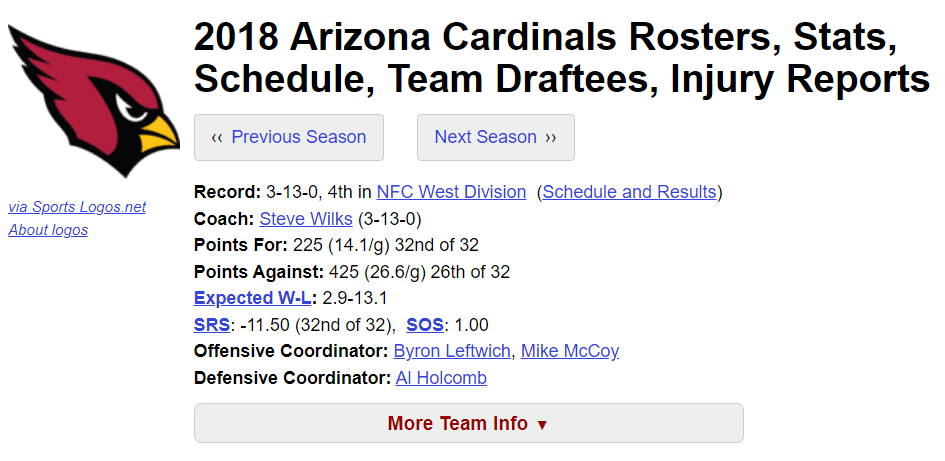The width and height of the screenshot is (945, 461).
Task: Go to Next Season
Action: tap(495, 137)
